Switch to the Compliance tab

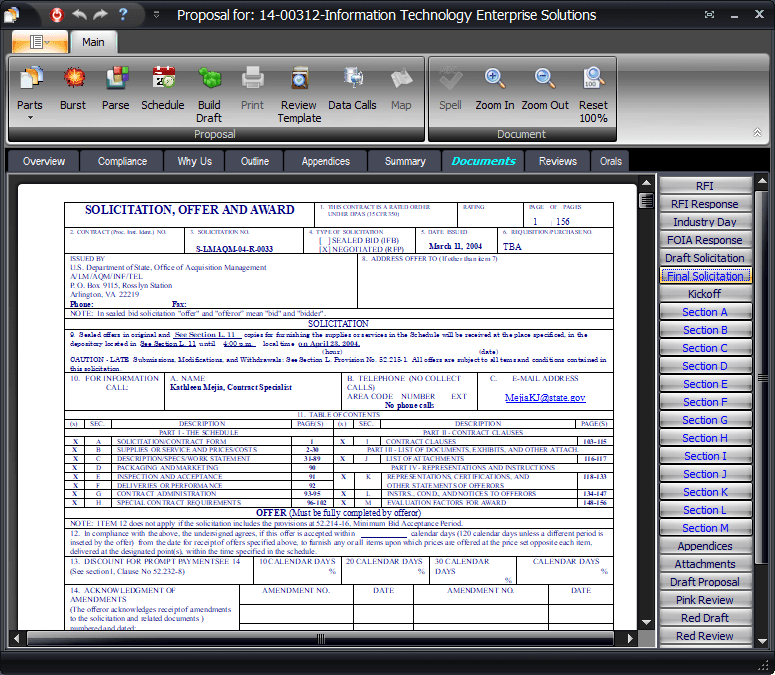pos(122,161)
